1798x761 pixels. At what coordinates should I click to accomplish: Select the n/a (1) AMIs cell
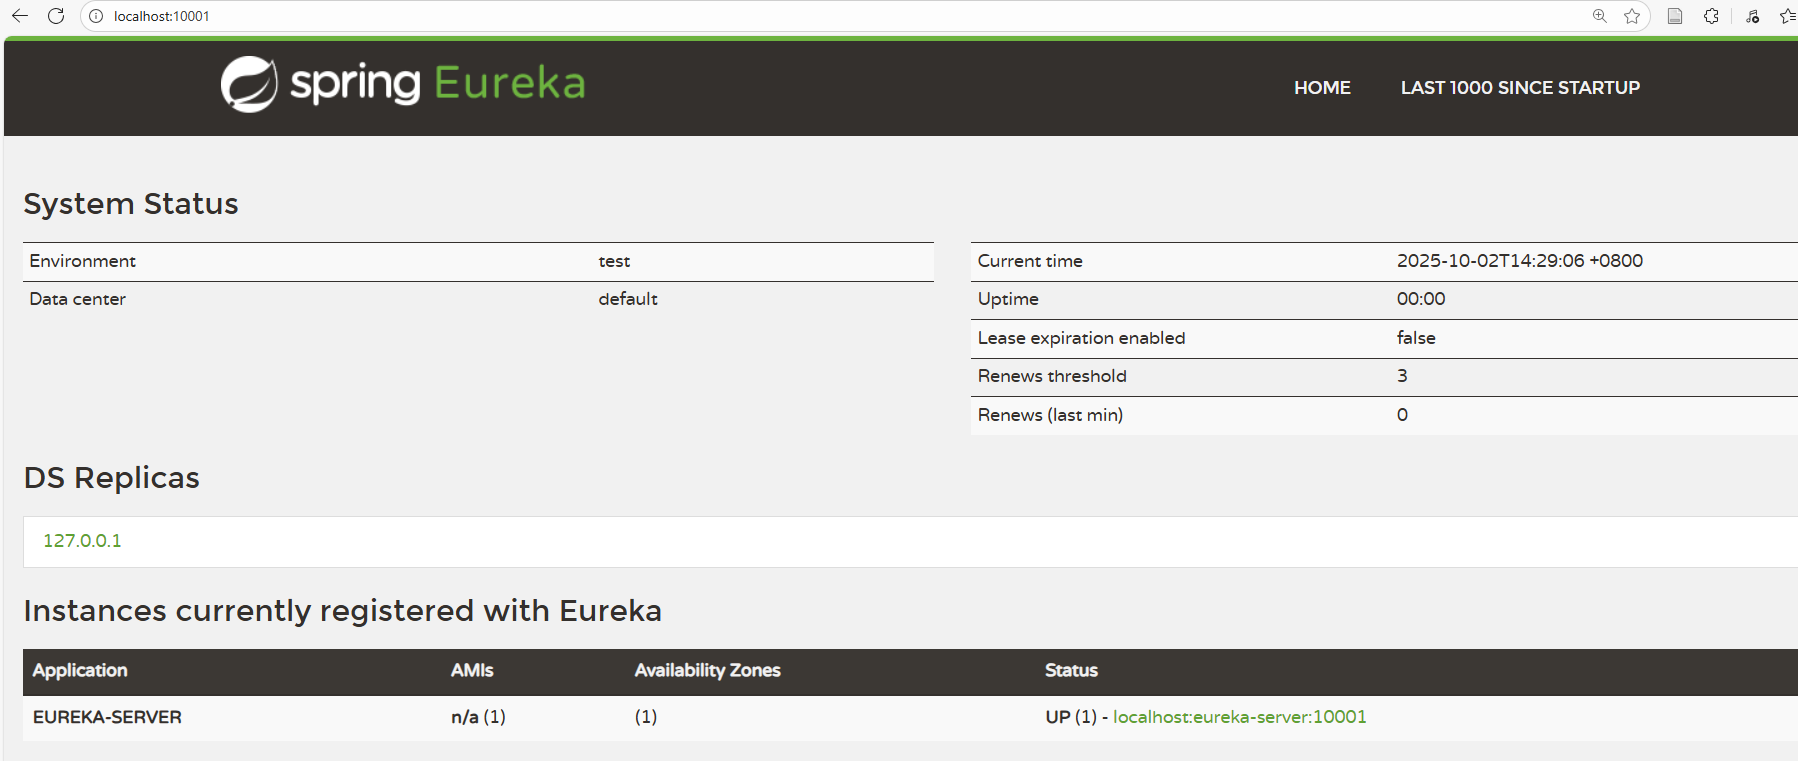pos(478,717)
